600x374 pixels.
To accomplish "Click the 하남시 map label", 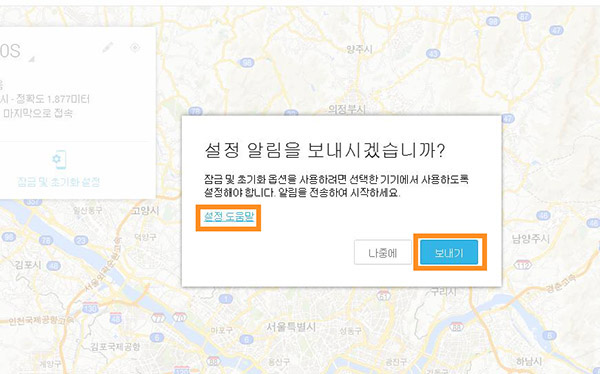I will (529, 361).
